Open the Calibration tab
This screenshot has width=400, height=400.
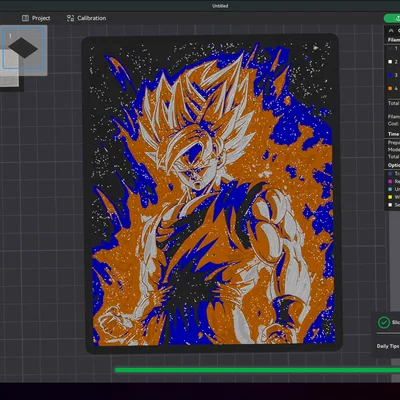coord(86,18)
